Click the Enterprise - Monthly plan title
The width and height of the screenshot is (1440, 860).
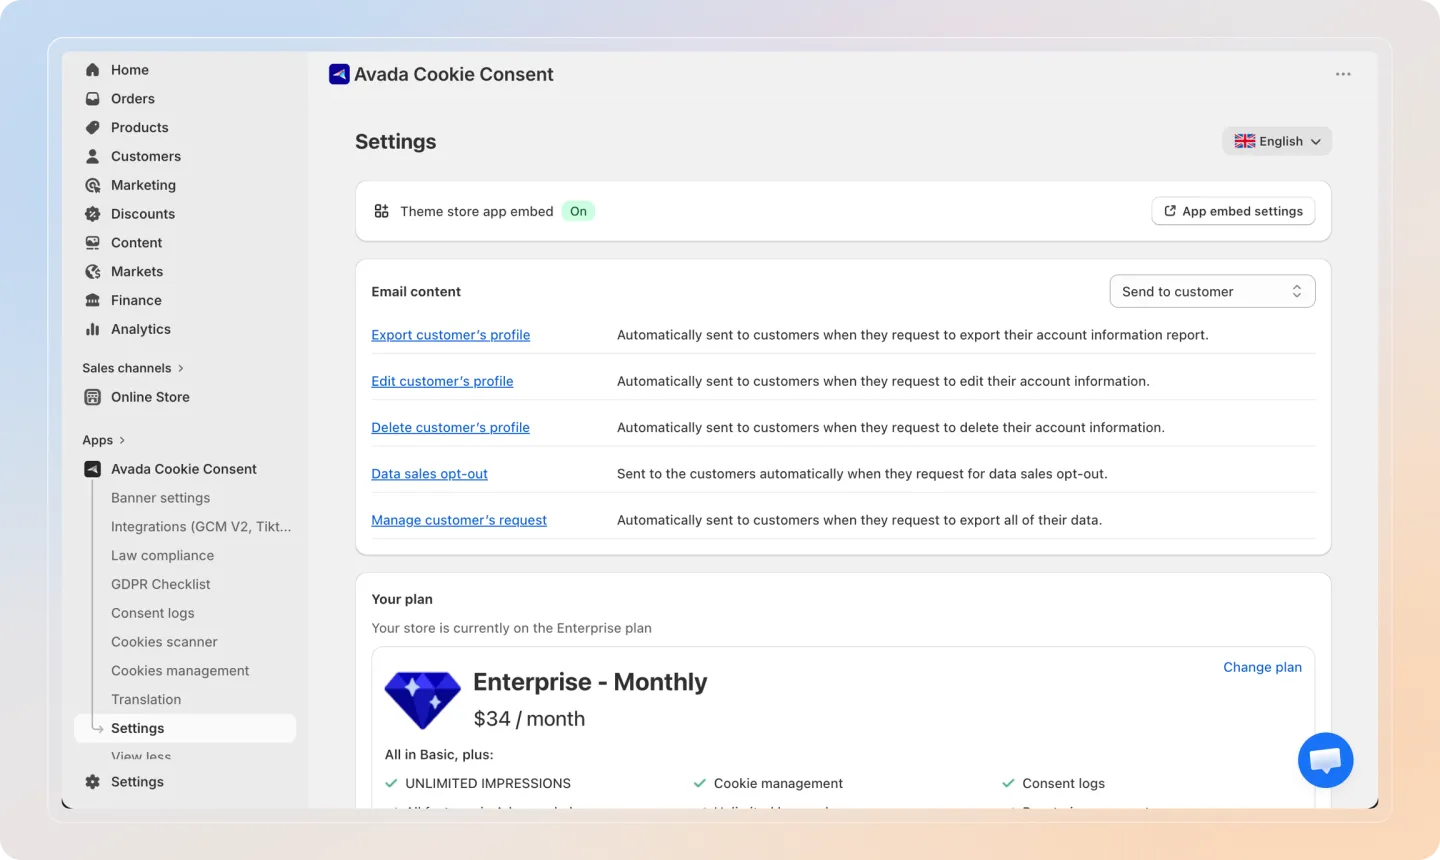[x=590, y=682]
